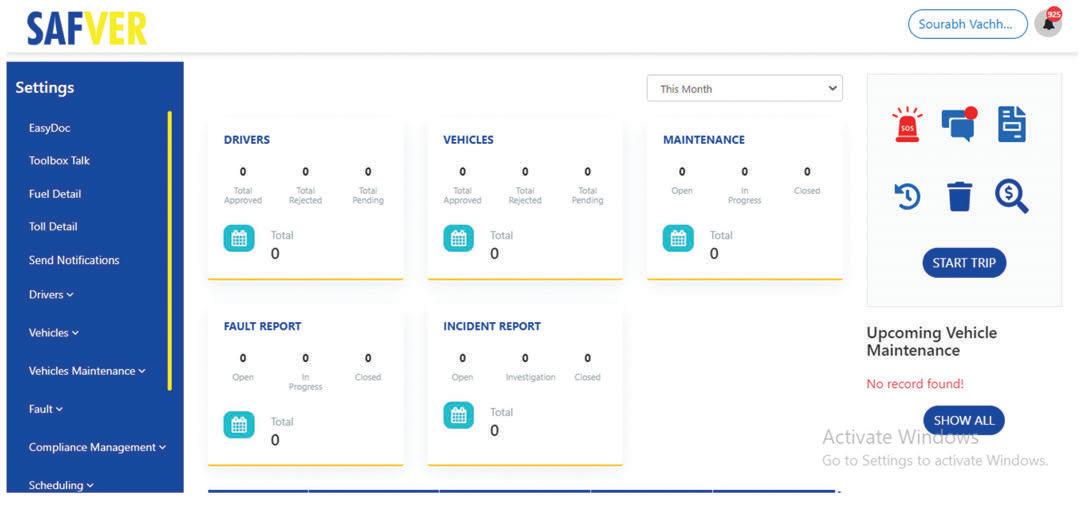Click the SAFVER logo
This screenshot has width=1091, height=505.
coord(87,29)
